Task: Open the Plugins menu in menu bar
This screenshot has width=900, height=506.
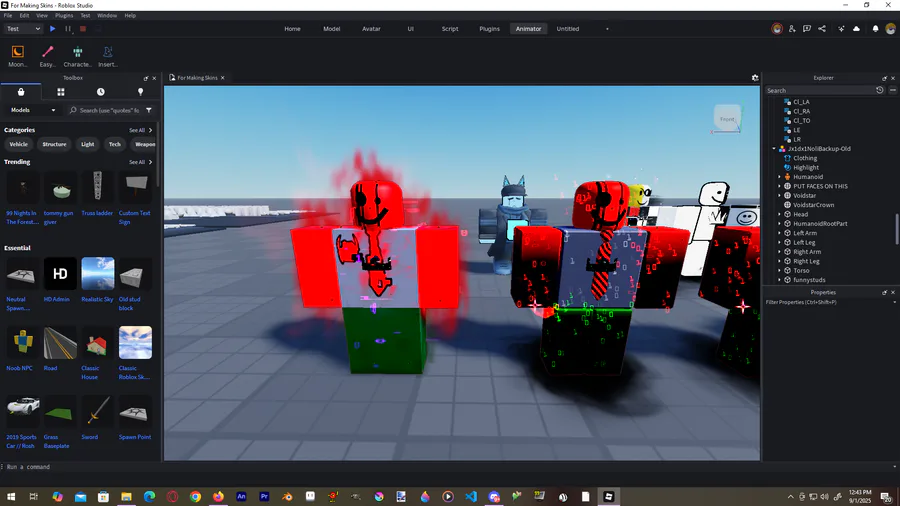Action: tap(64, 15)
